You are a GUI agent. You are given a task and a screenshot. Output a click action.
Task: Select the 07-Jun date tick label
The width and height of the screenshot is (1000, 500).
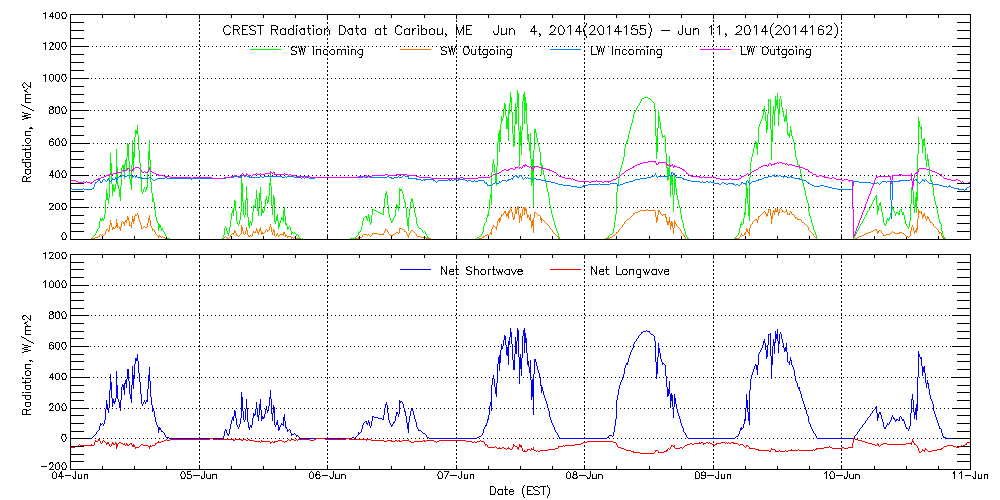coord(457,477)
